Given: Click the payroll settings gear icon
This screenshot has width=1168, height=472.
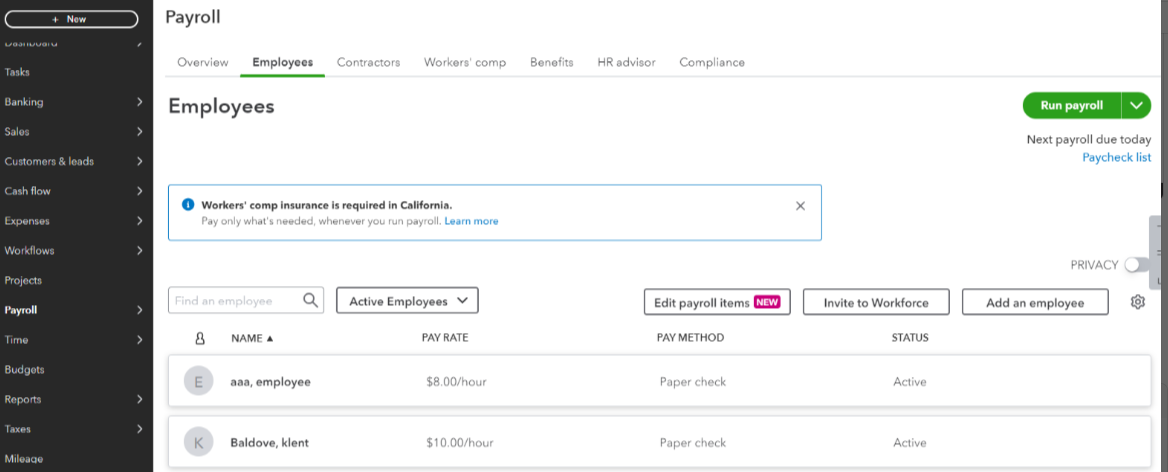Looking at the screenshot, I should 1137,302.
